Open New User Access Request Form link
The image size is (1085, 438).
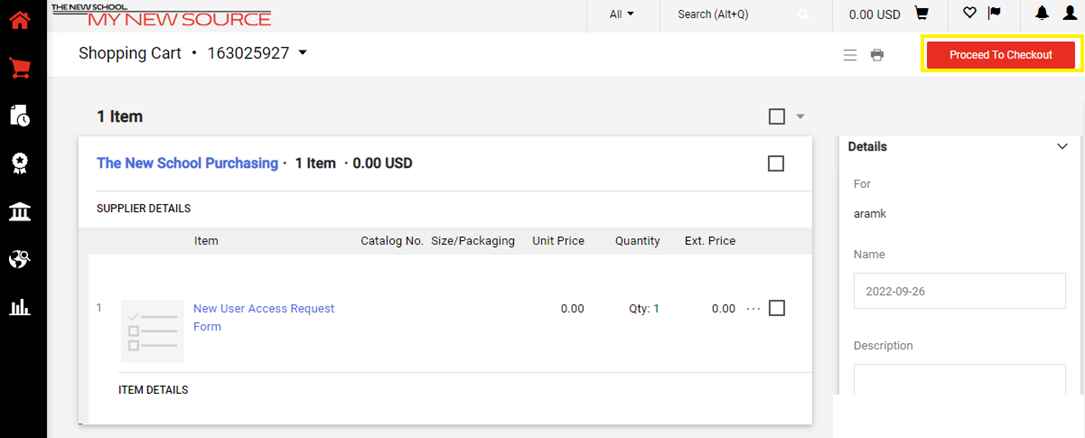(264, 318)
